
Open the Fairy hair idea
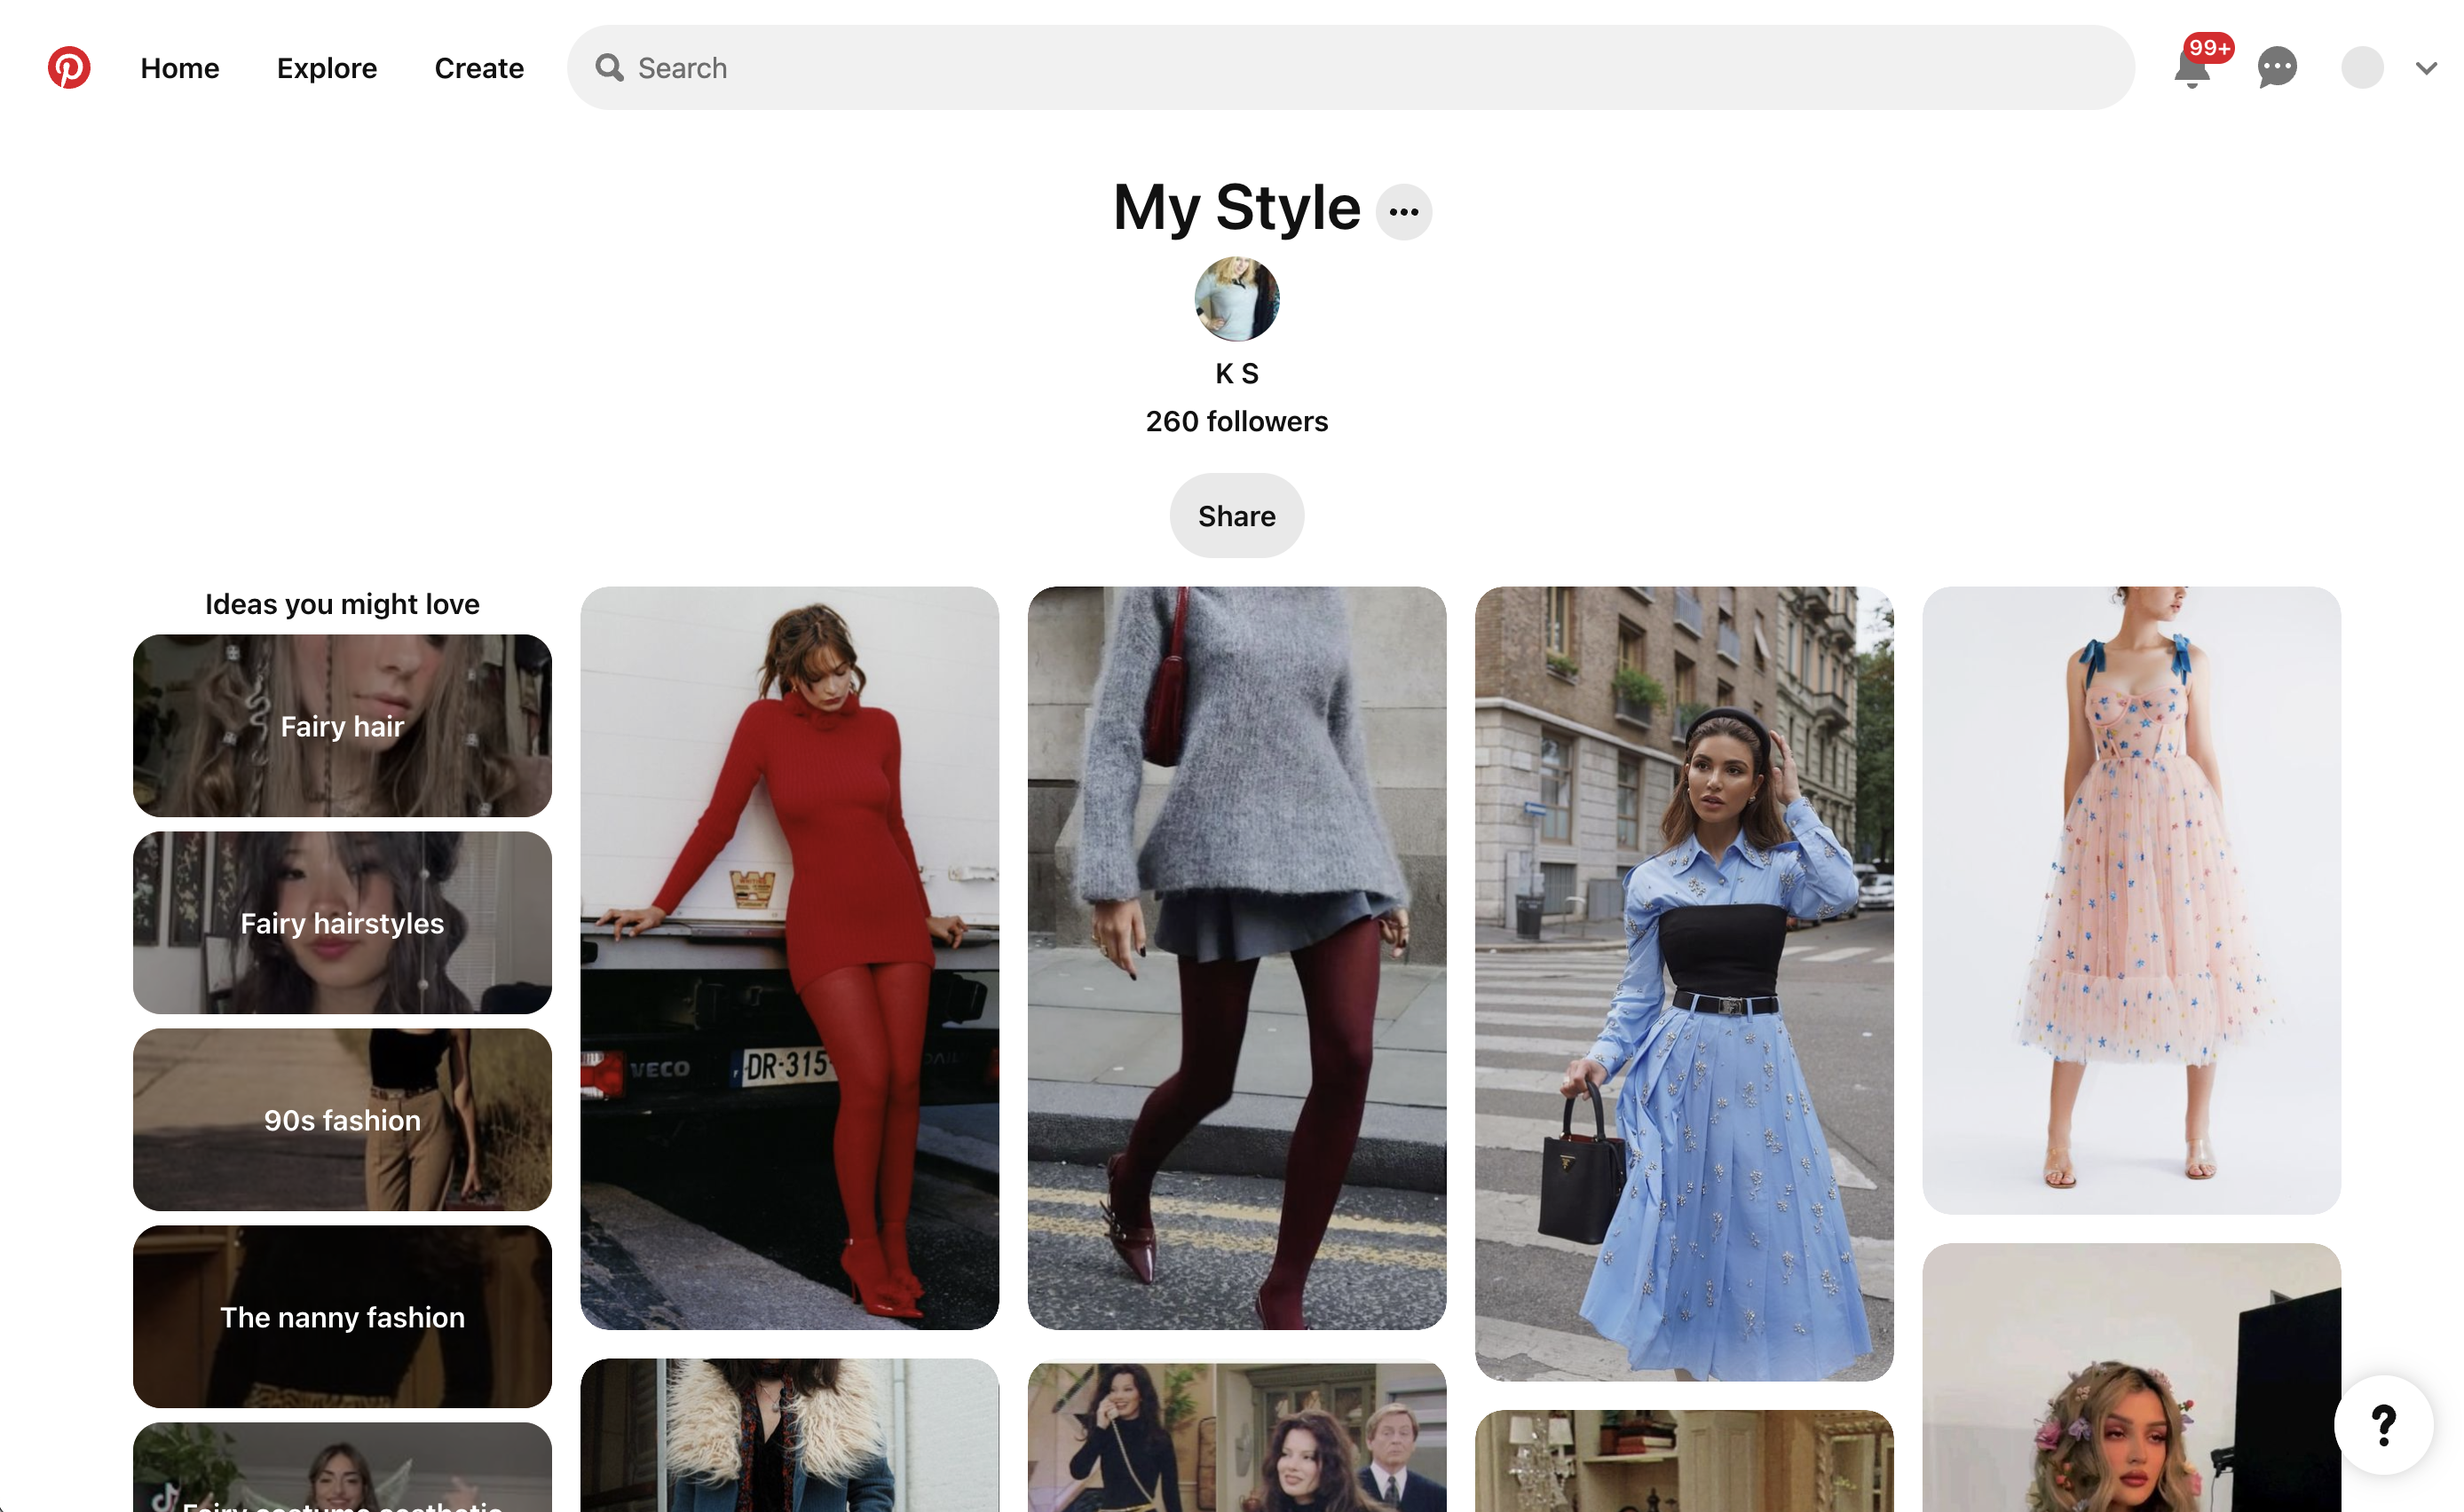tap(342, 725)
